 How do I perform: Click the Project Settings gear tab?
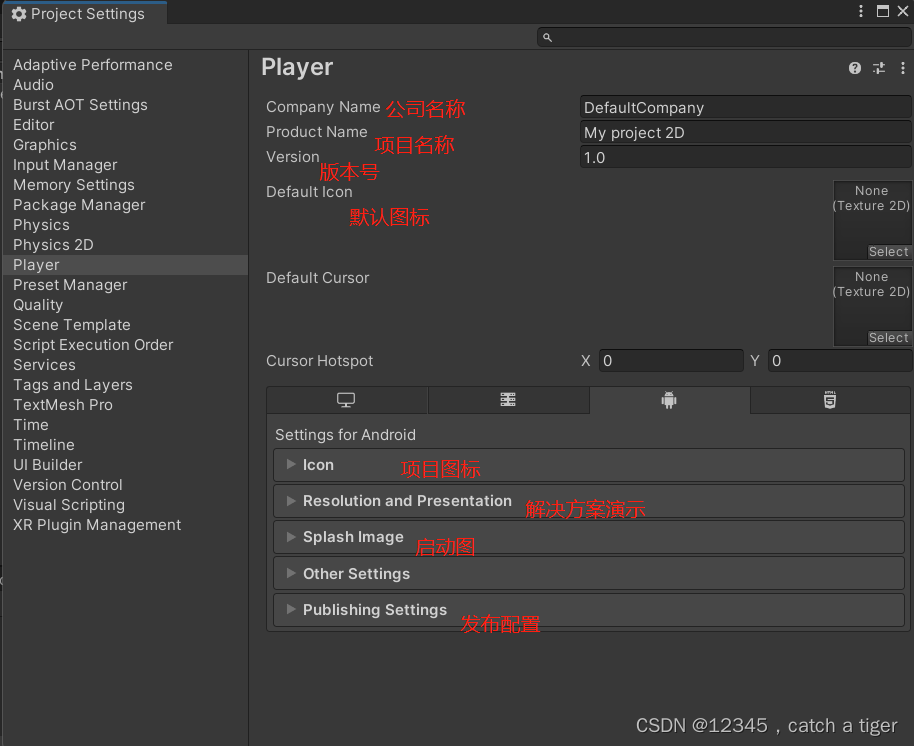click(x=86, y=13)
